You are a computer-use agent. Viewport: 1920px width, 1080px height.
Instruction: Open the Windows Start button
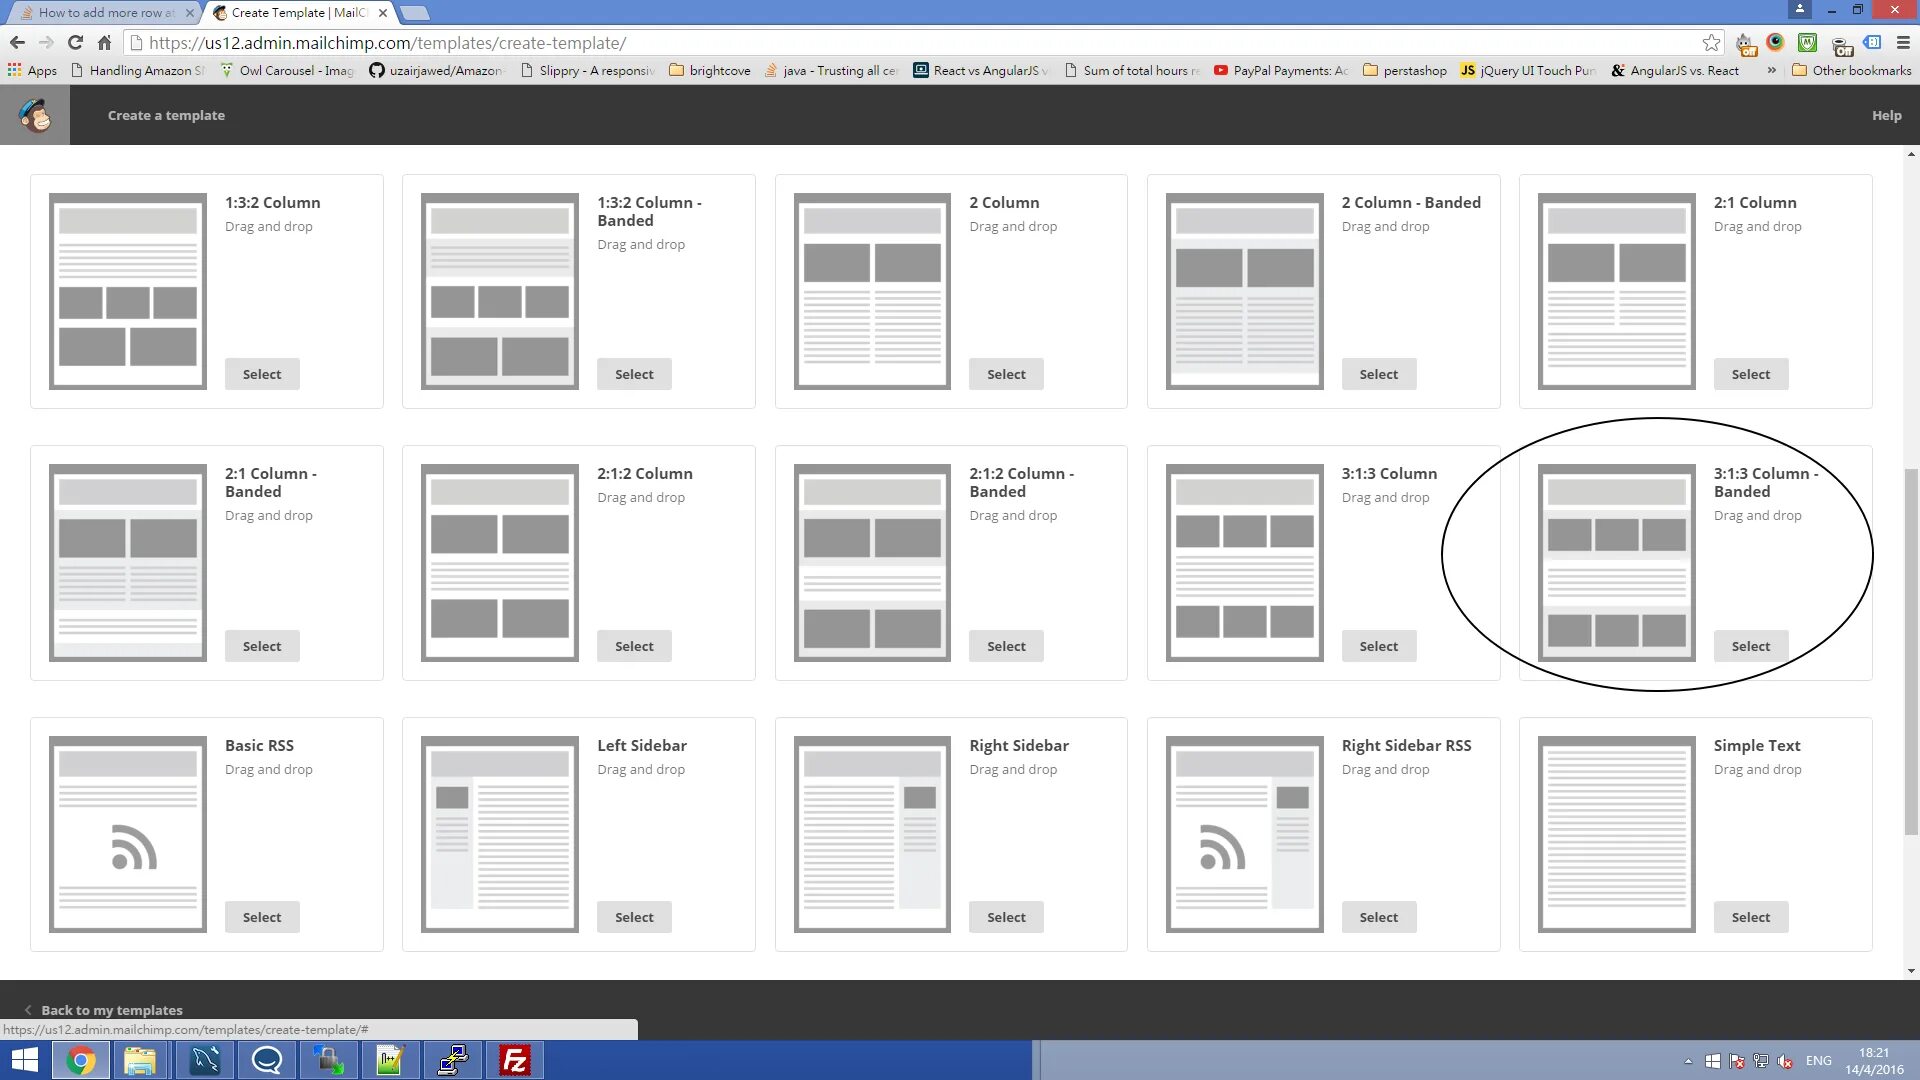(x=24, y=1060)
